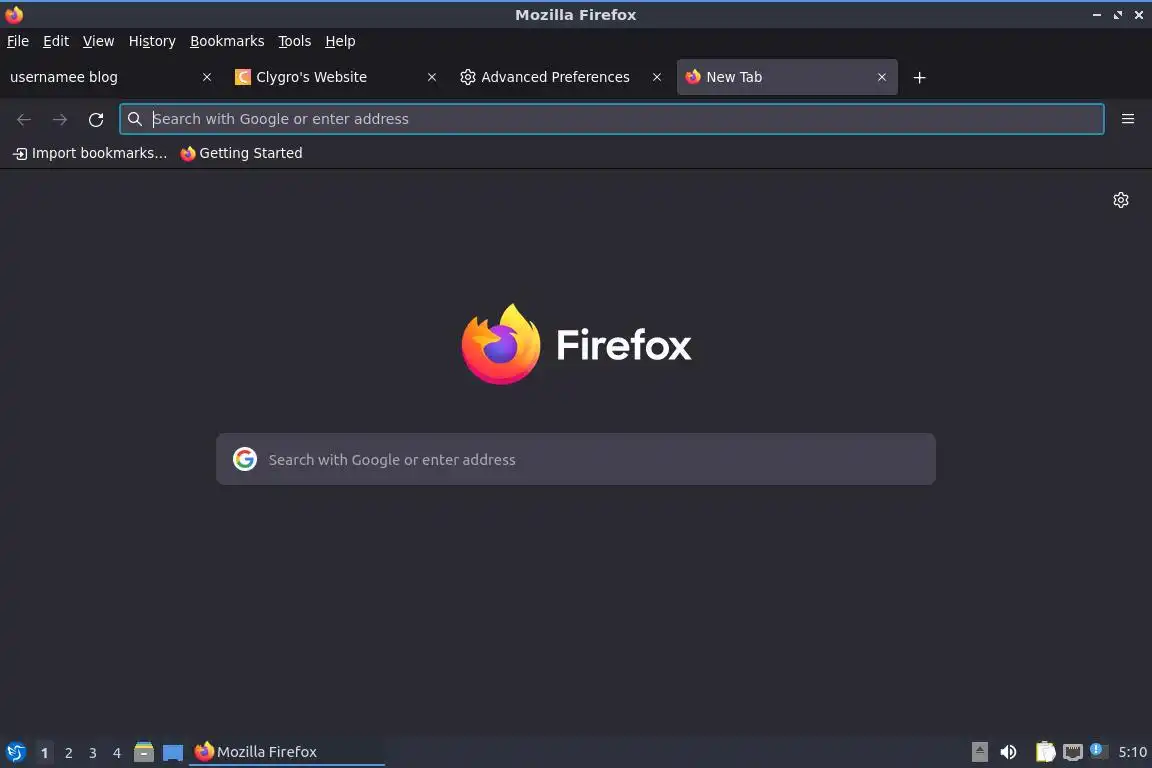
Task: Open the clipboard manager tray icon
Action: click(x=1045, y=752)
